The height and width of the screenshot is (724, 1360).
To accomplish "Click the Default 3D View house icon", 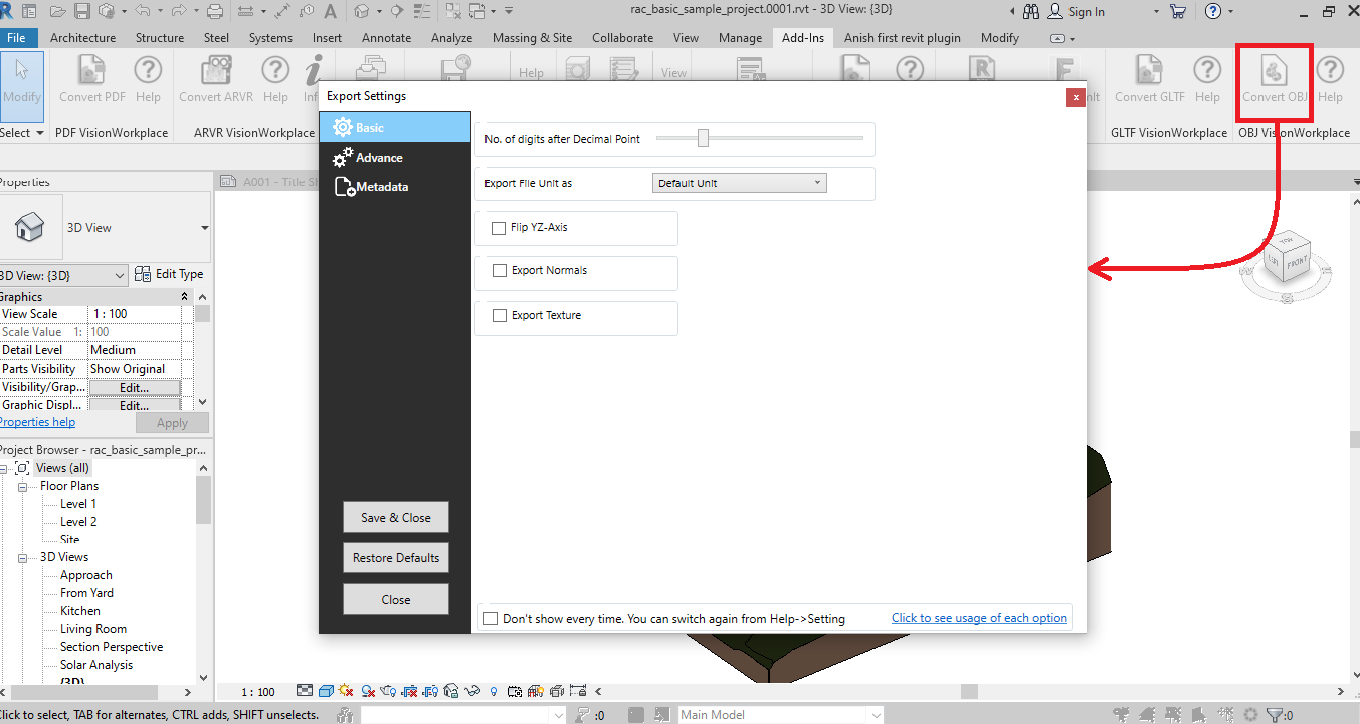I will pyautogui.click(x=361, y=12).
